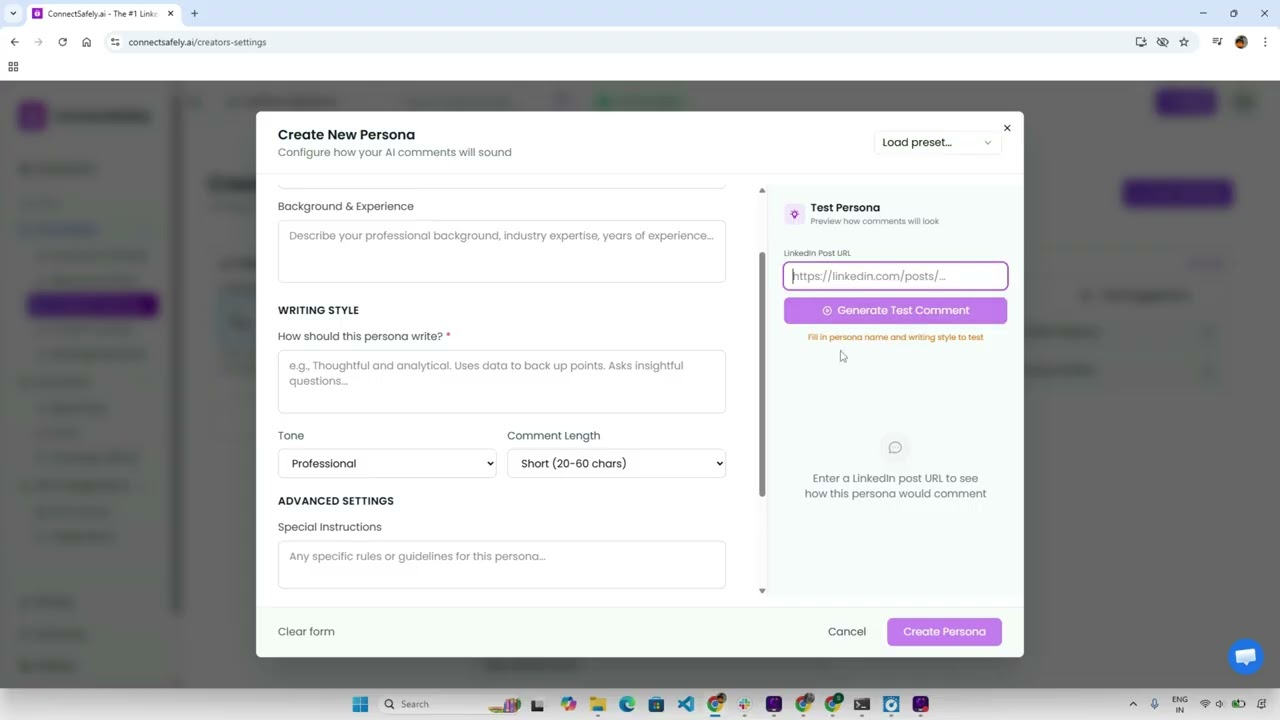Open File Explorer from the taskbar
Image resolution: width=1280 pixels, height=720 pixels.
coord(597,704)
